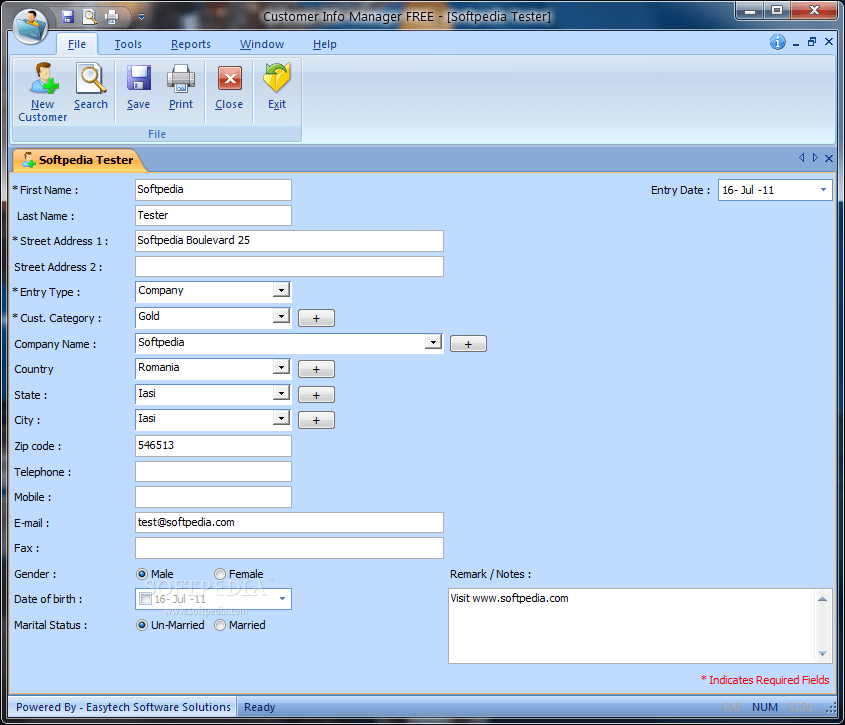Click the empty Telephone field
The height and width of the screenshot is (725, 845).
(x=213, y=472)
